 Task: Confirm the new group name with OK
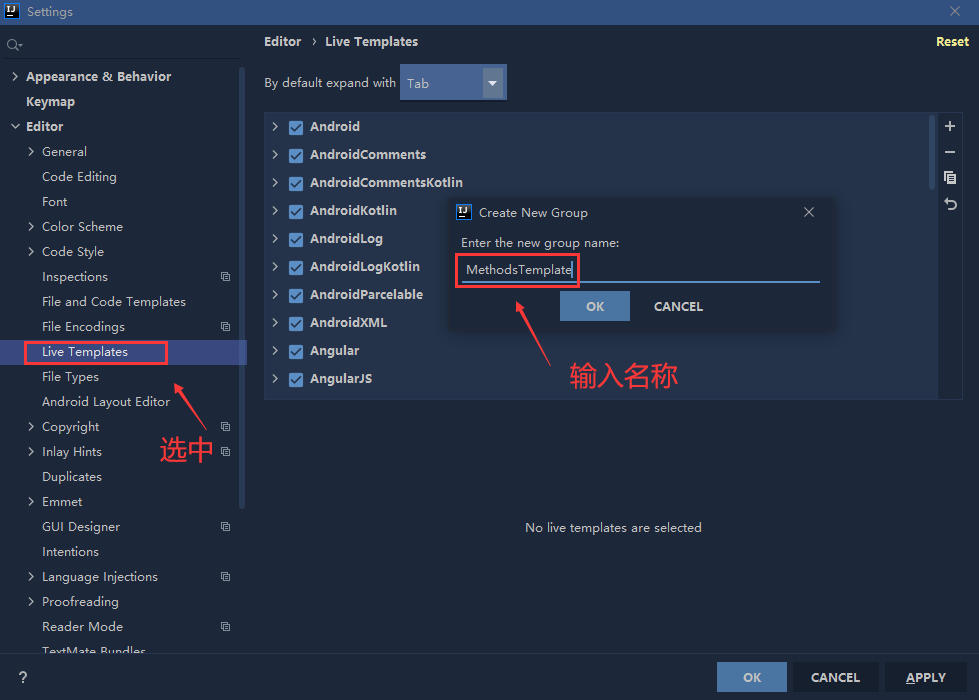(x=594, y=306)
